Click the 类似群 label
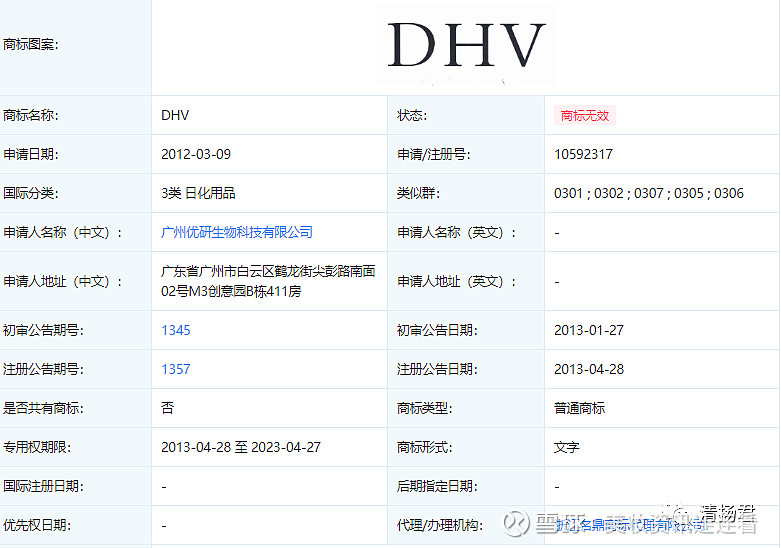This screenshot has height=548, width=781. click(x=418, y=193)
